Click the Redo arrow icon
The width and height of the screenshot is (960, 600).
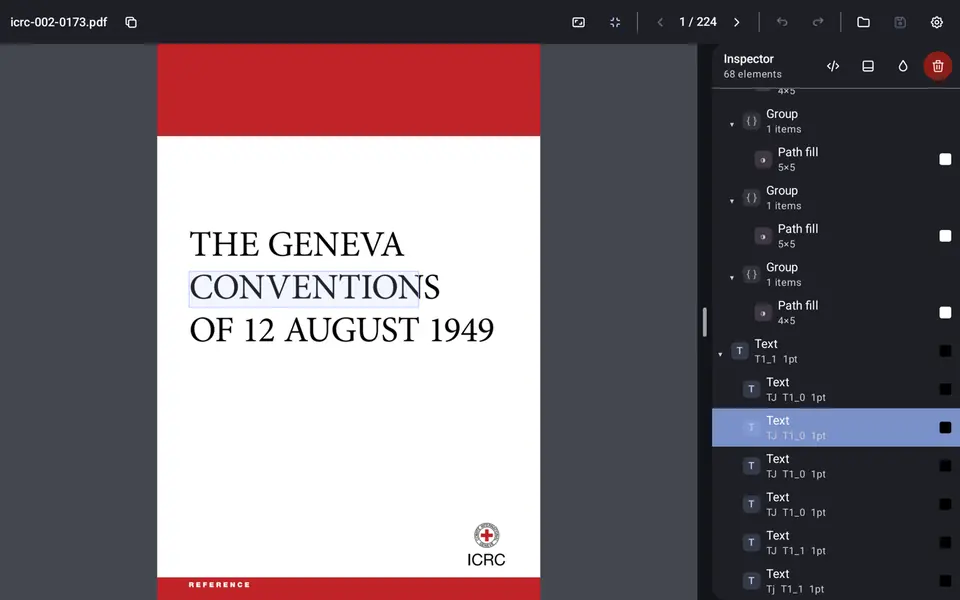coord(818,22)
